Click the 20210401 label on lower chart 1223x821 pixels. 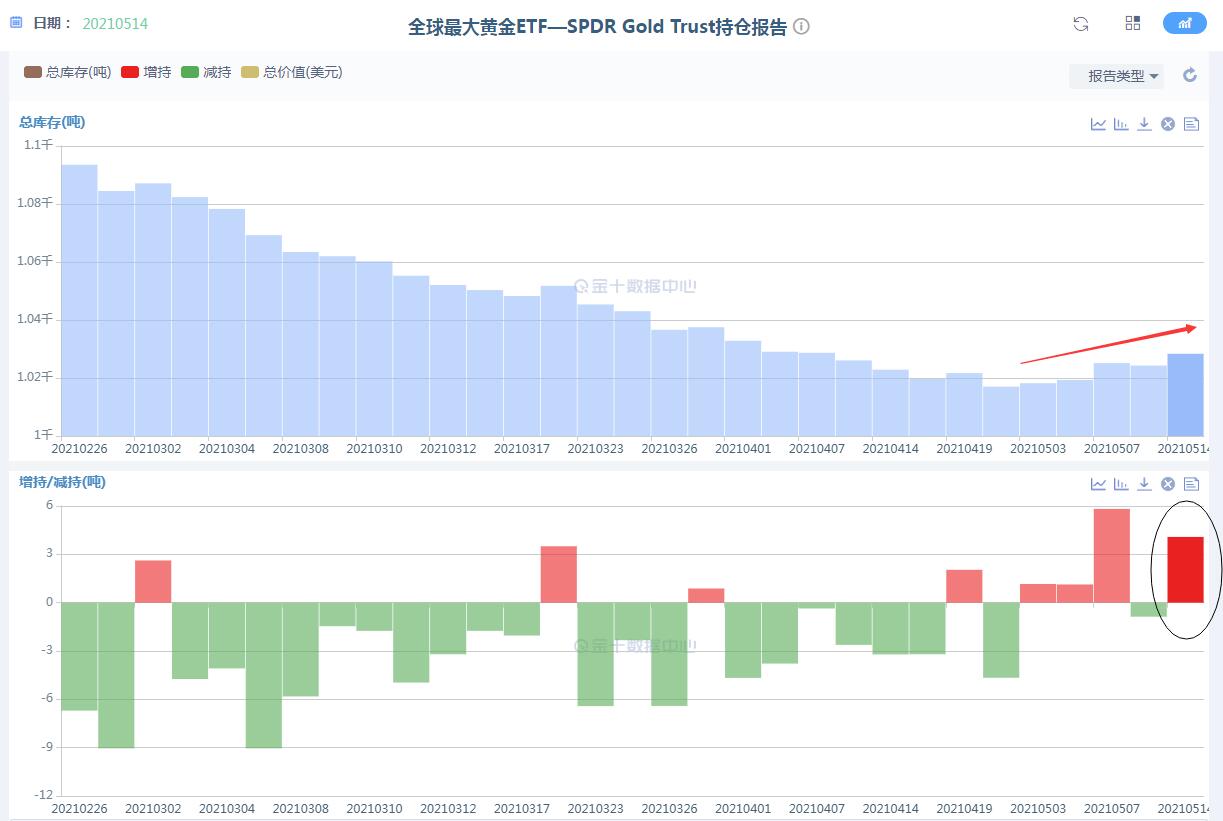(x=743, y=808)
